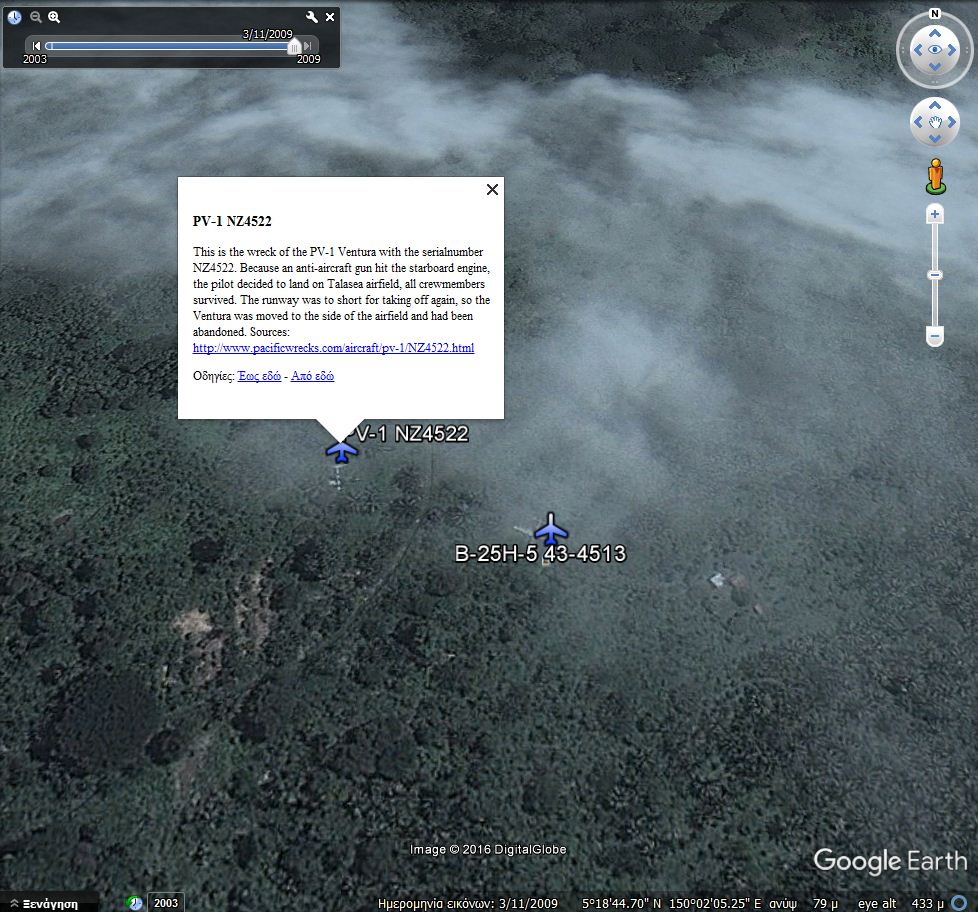This screenshot has height=912, width=978.
Task: Tilt the look view down arrow
Action: [x=934, y=66]
